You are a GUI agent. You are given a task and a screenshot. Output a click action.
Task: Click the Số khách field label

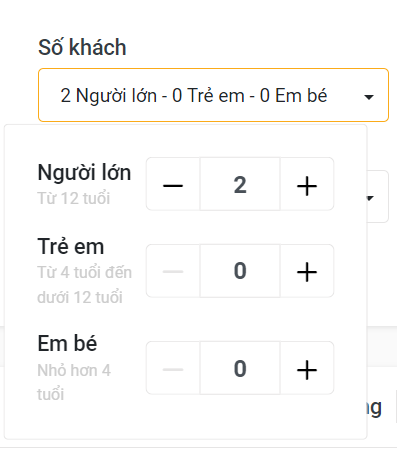82,47
